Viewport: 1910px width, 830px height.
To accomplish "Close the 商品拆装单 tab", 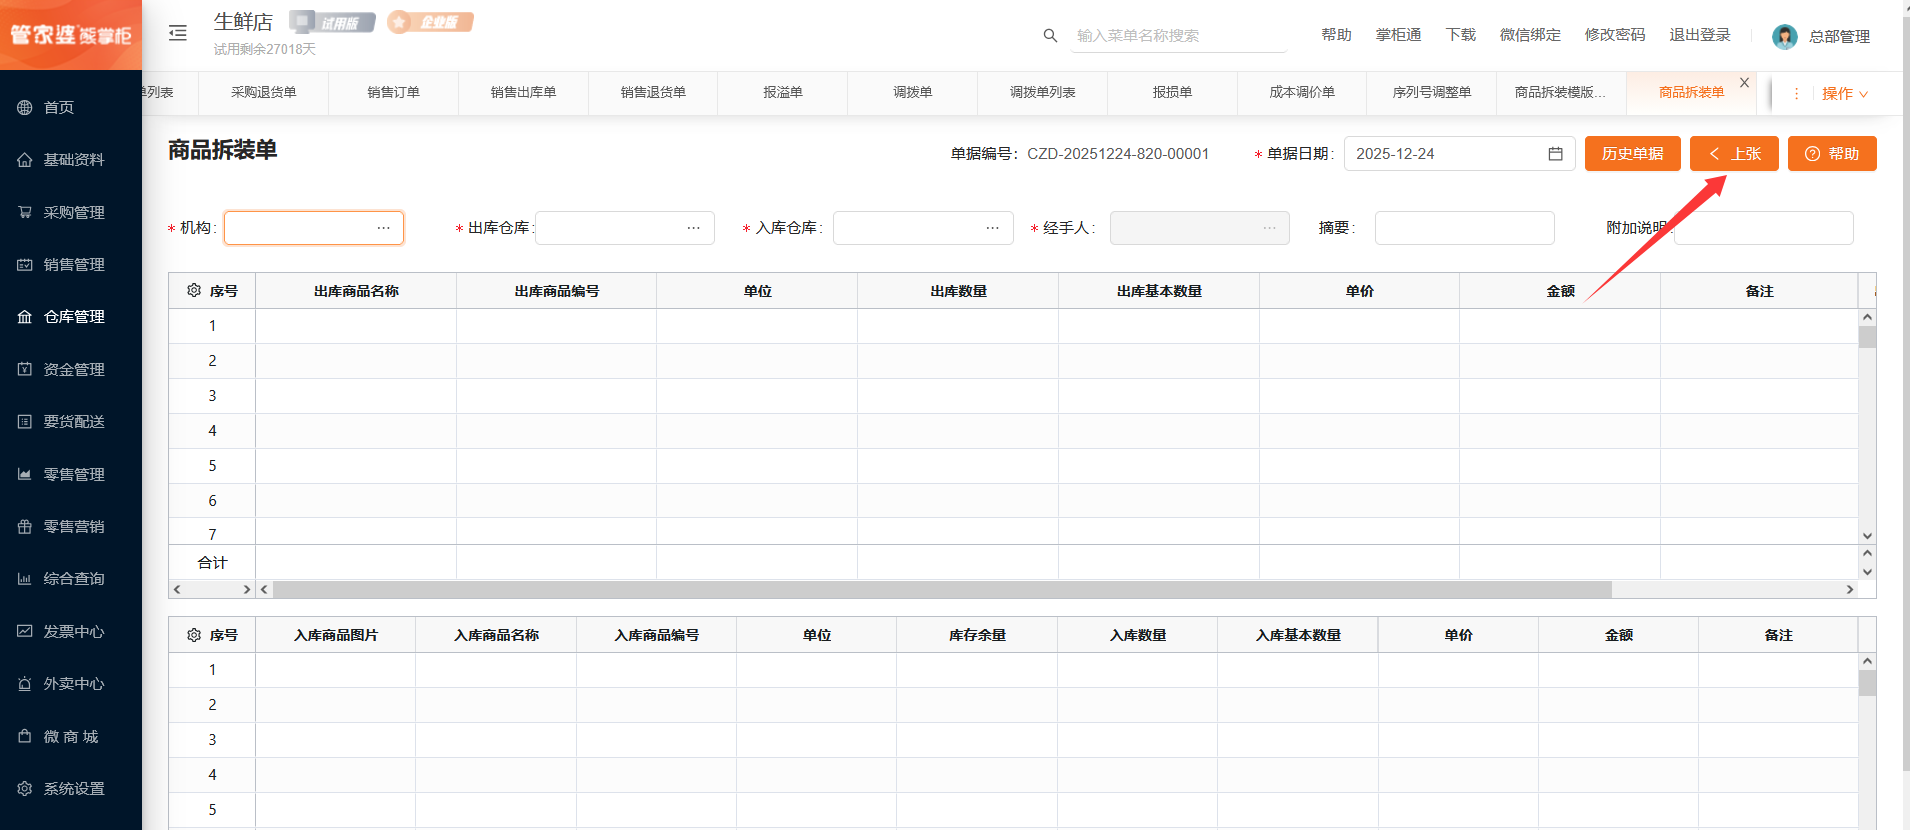I will [x=1744, y=83].
